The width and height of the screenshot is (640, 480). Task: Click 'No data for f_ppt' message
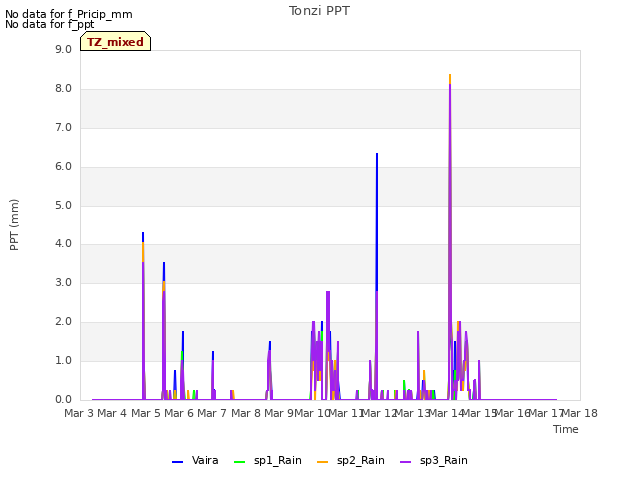[x=50, y=24]
